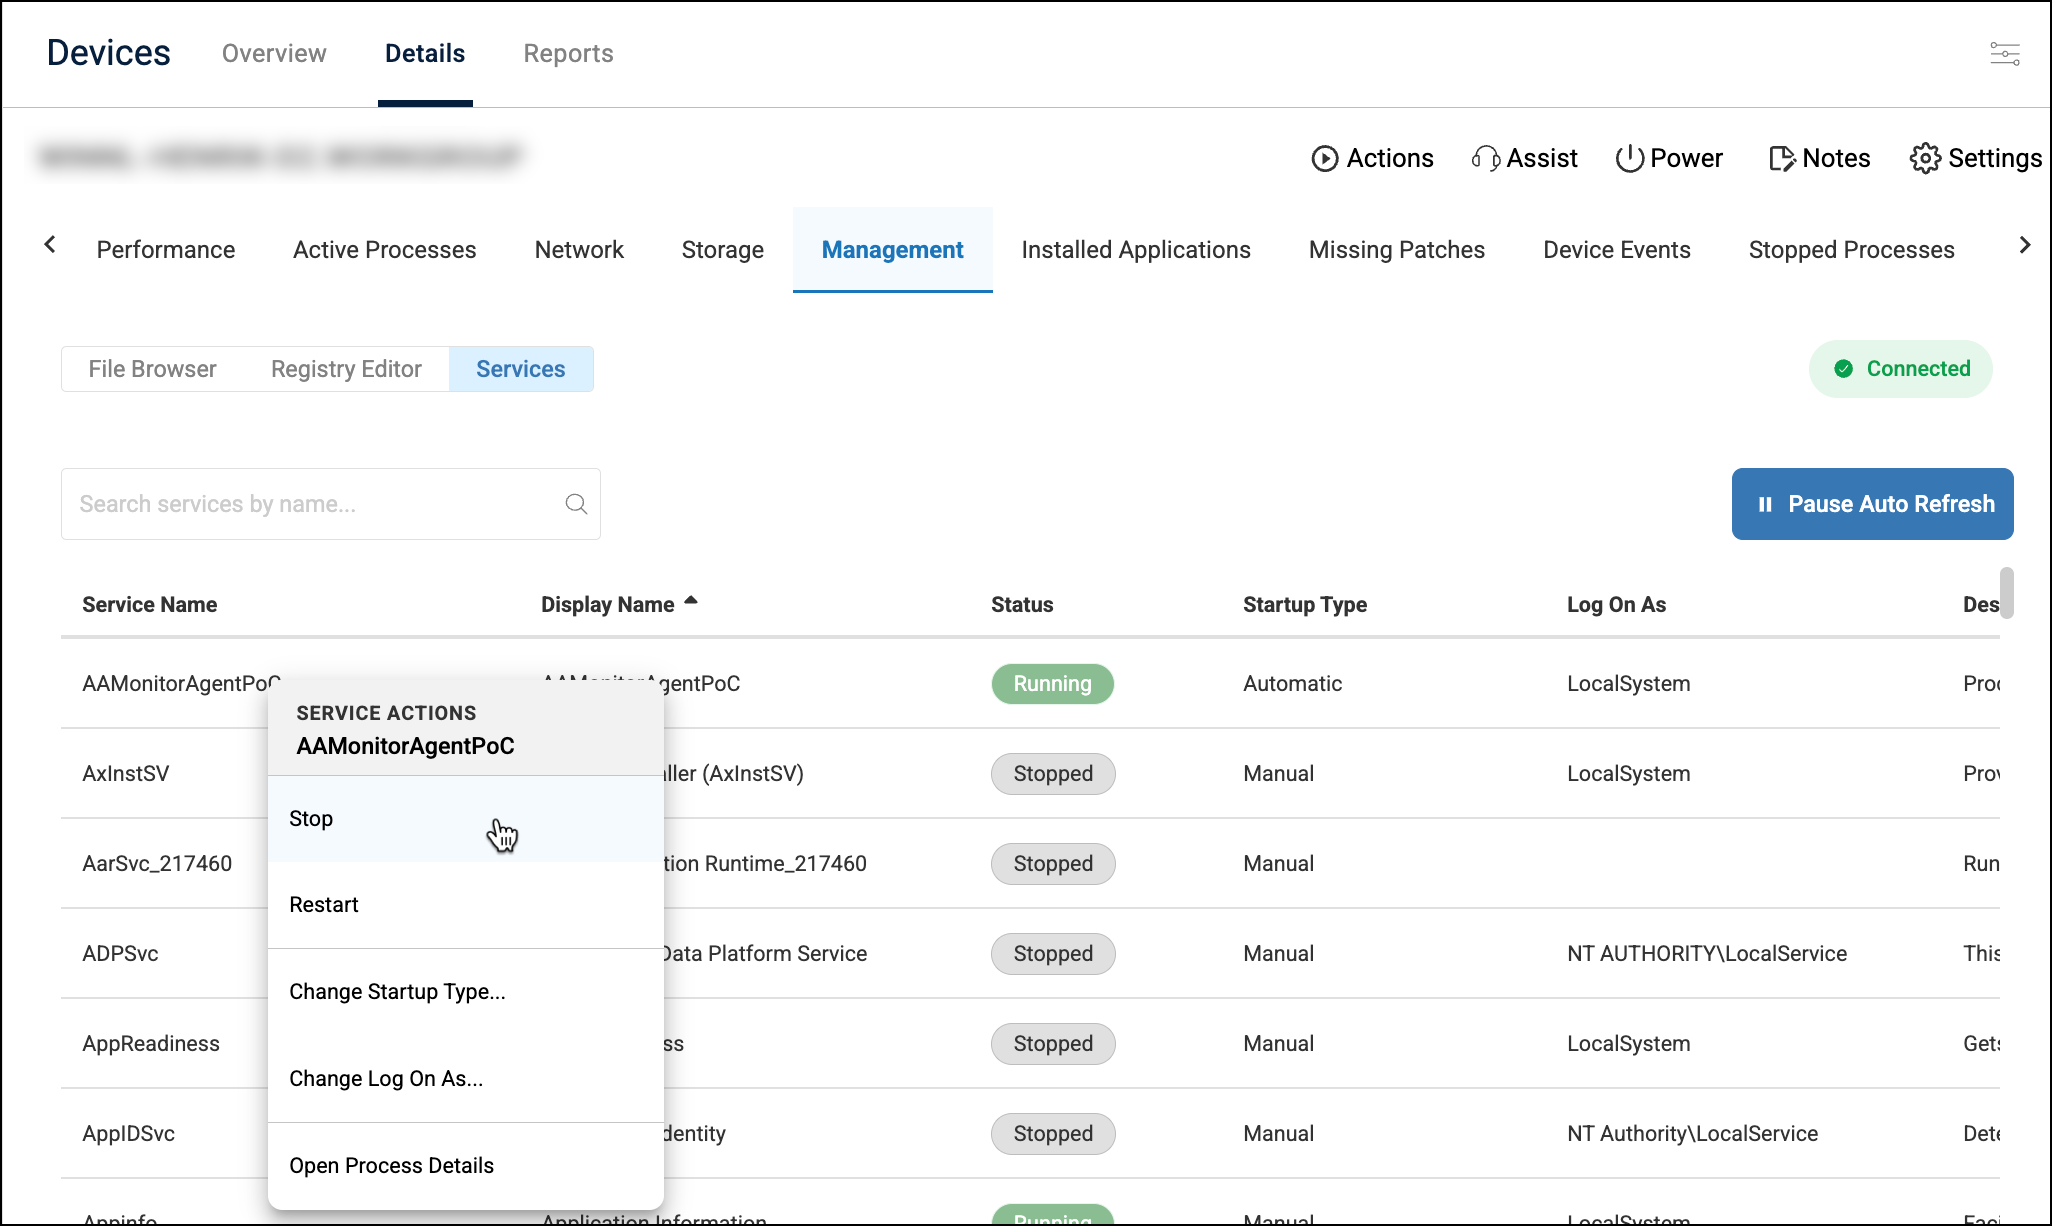Click the Display Name sort arrow
The height and width of the screenshot is (1226, 2052).
[x=690, y=601]
